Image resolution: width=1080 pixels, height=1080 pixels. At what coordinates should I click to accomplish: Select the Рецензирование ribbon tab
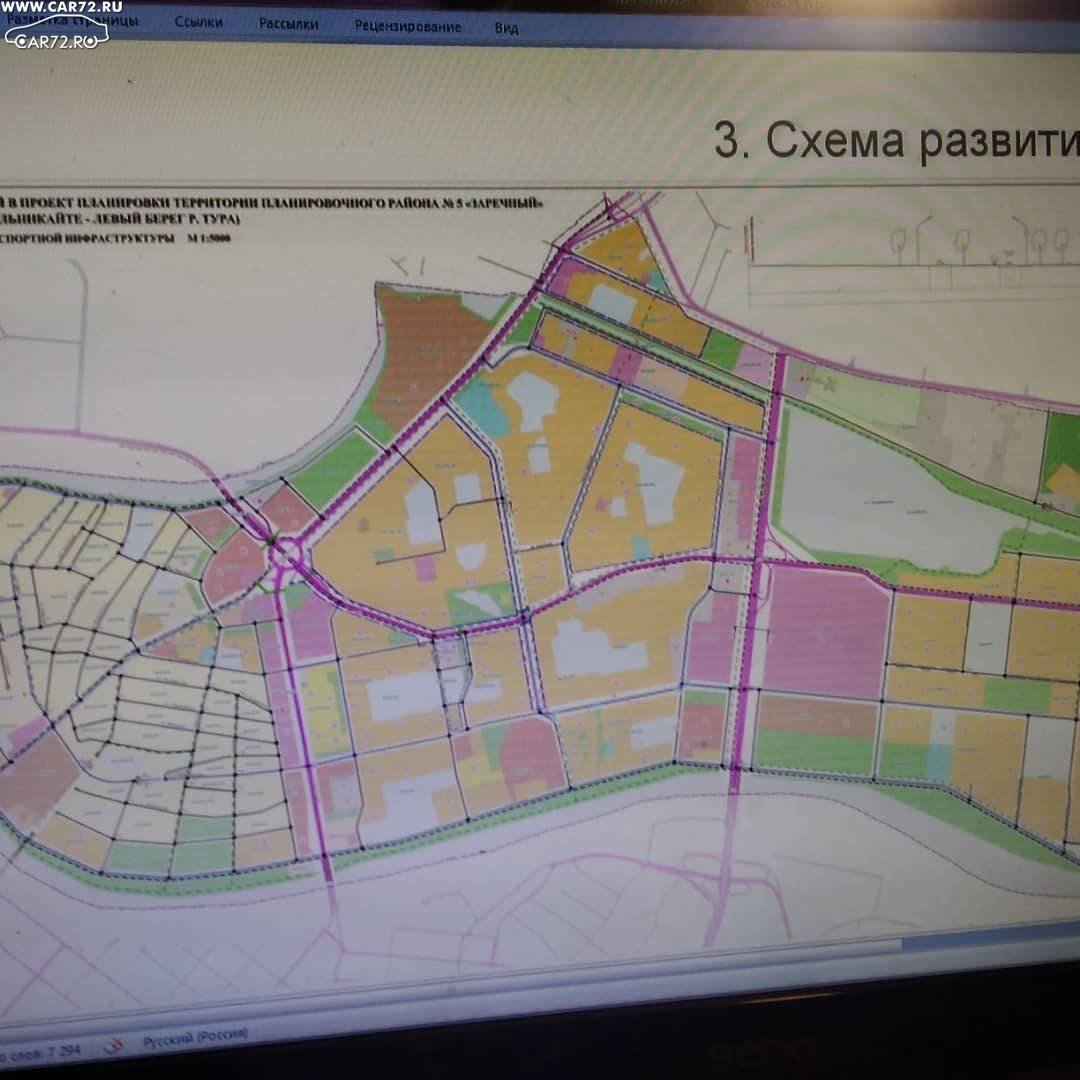tap(408, 27)
